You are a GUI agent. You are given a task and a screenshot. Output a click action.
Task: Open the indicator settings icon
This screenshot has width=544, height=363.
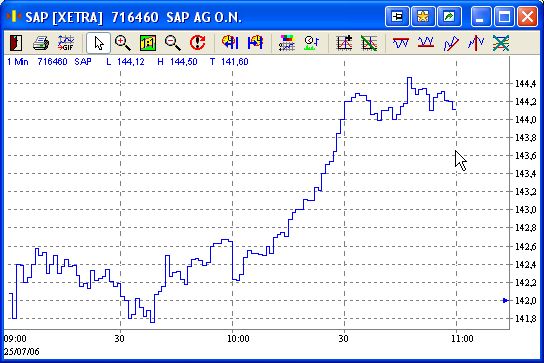click(x=312, y=43)
